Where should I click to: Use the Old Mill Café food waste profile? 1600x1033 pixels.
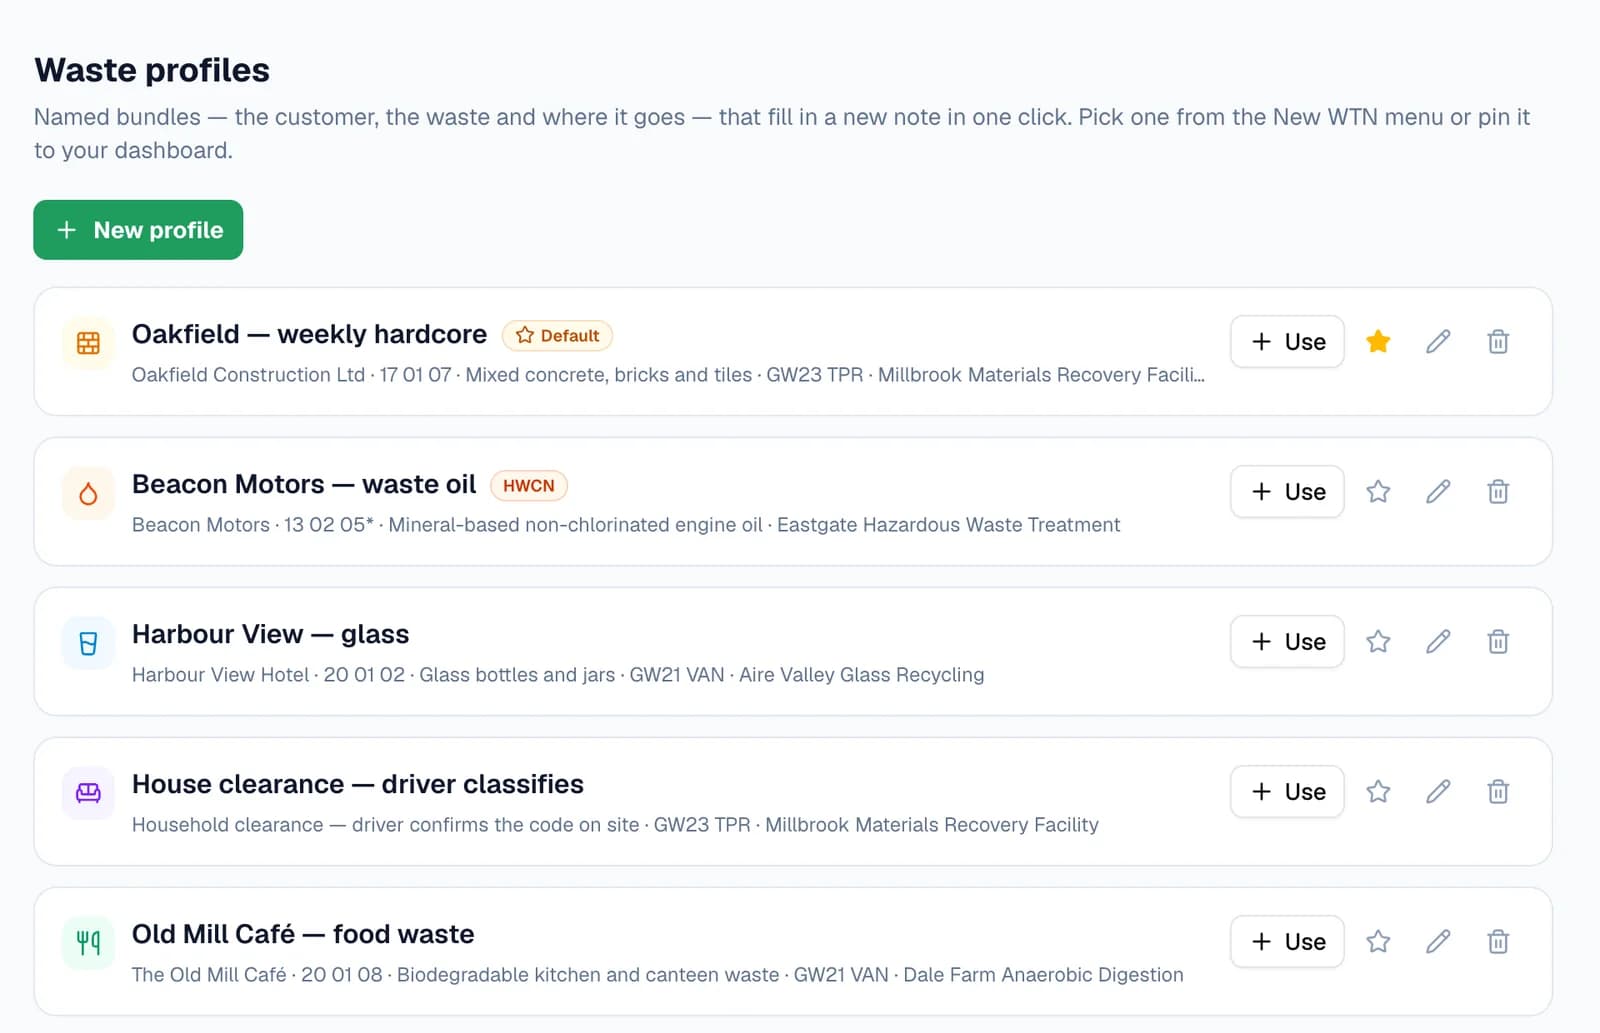pos(1287,942)
